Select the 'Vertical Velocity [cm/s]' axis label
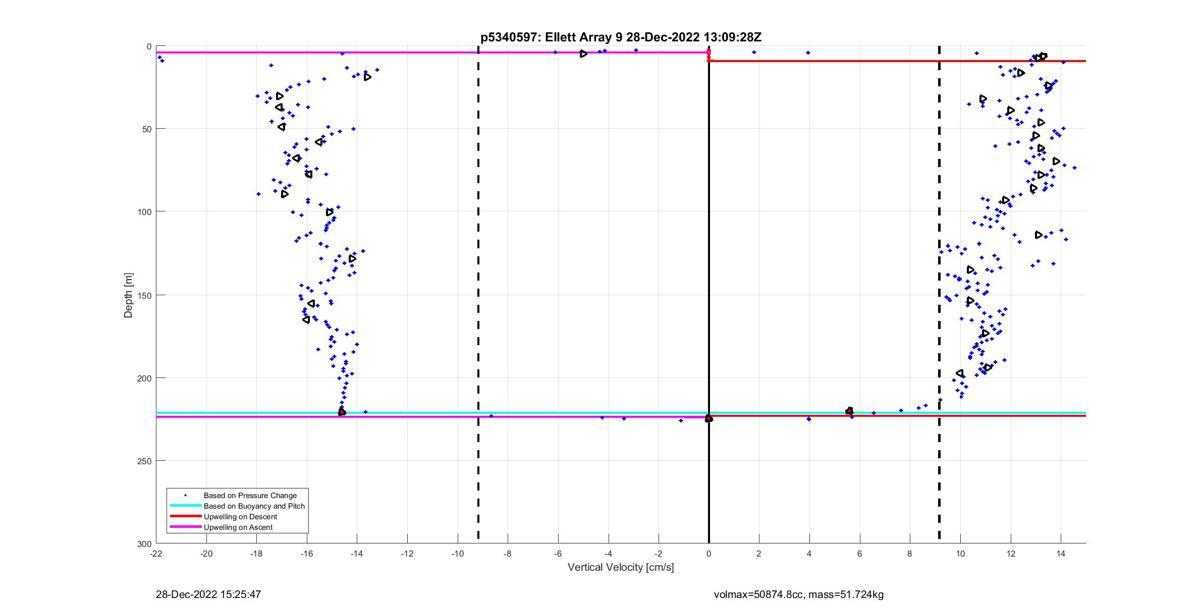Screen dimensions: 1200x611 (x=621, y=568)
